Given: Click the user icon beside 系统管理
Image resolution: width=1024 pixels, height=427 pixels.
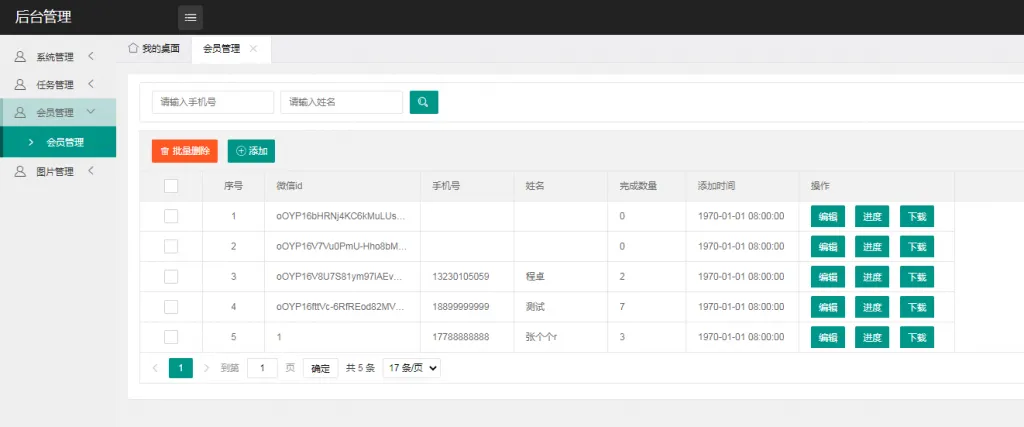Looking at the screenshot, I should tap(20, 57).
